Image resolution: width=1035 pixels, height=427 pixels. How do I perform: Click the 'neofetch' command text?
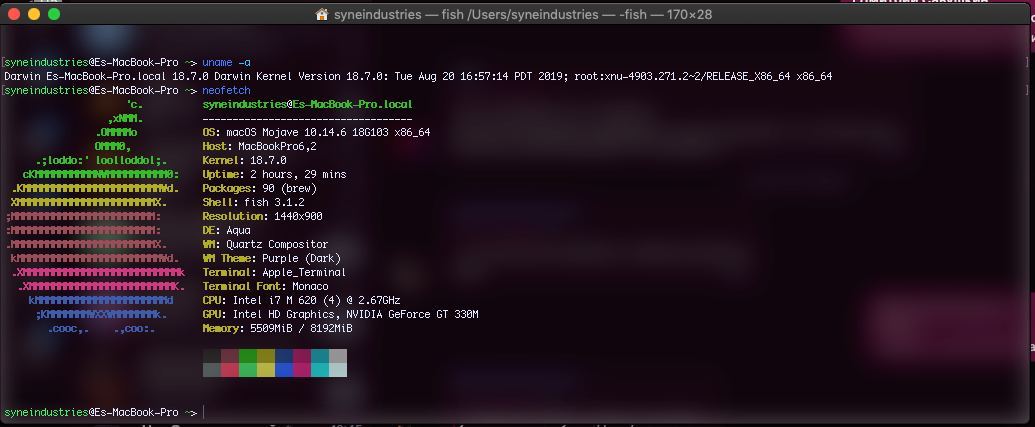tap(226, 90)
